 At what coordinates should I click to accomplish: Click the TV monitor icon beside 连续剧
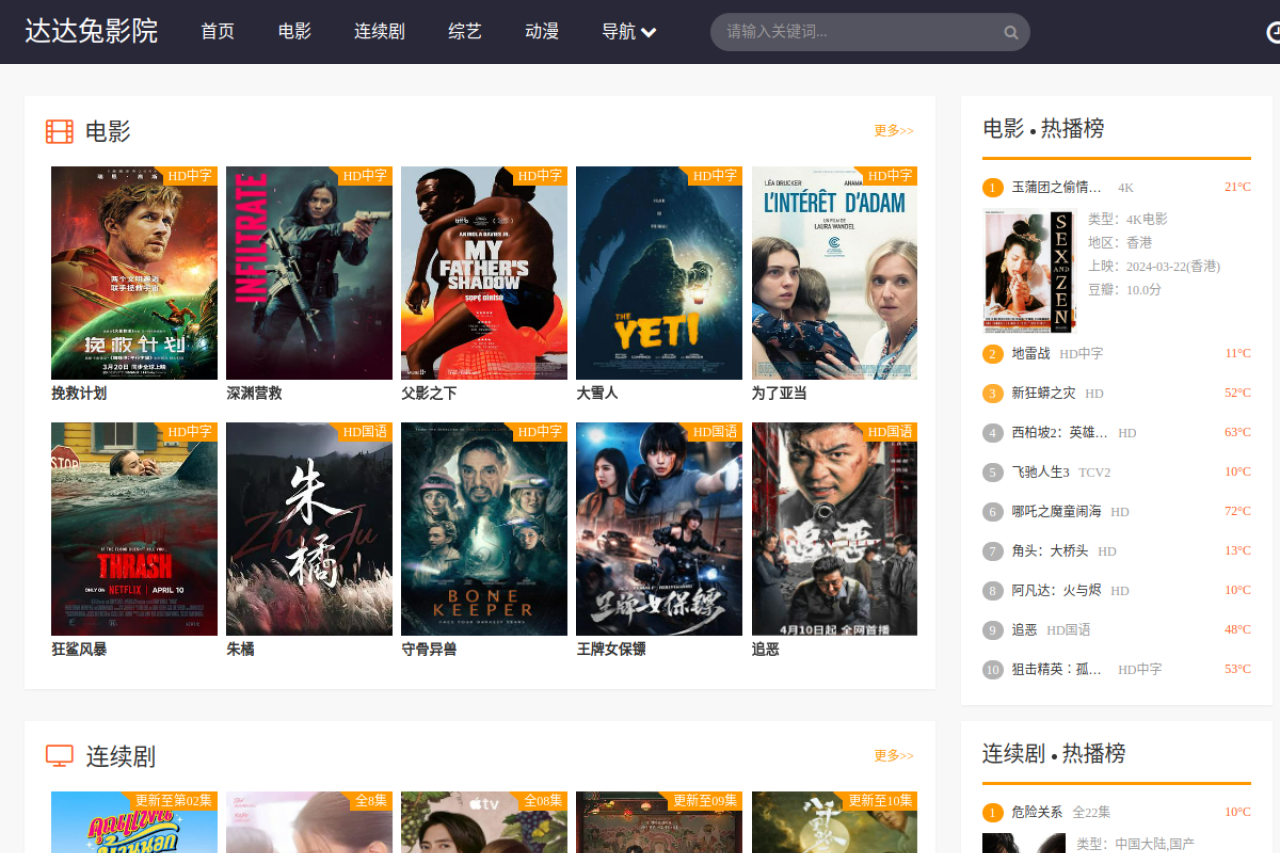60,756
